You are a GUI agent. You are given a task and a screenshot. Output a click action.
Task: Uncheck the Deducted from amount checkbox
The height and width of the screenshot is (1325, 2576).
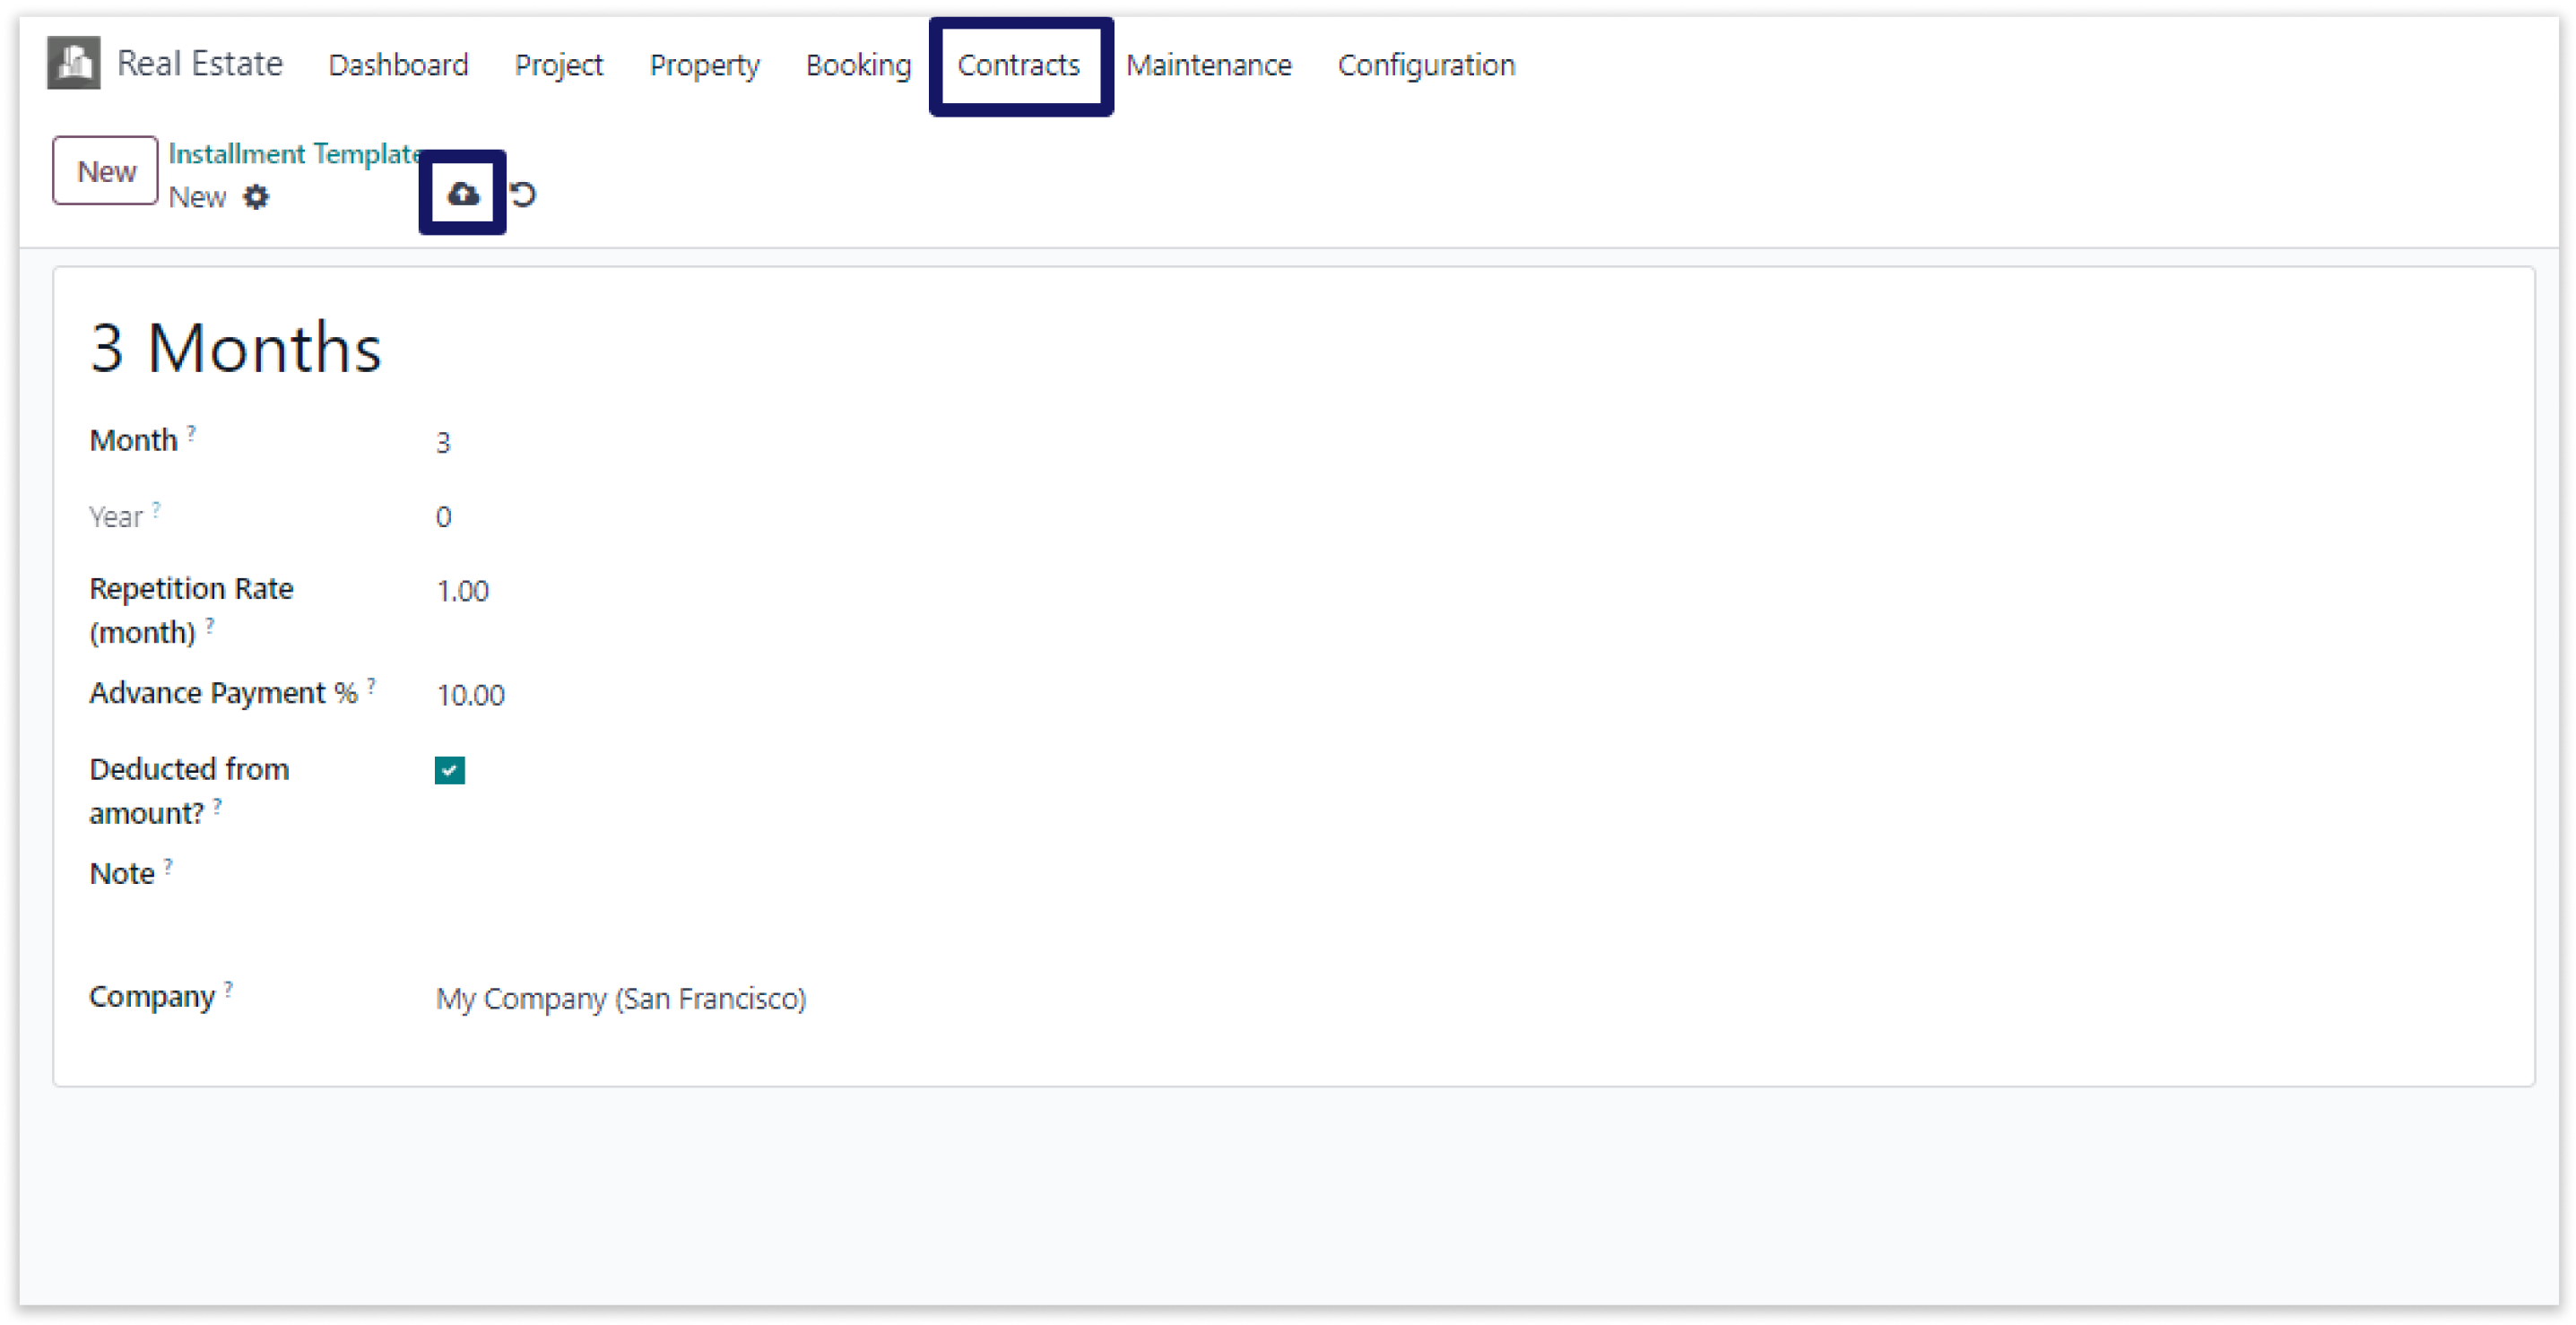(x=449, y=770)
